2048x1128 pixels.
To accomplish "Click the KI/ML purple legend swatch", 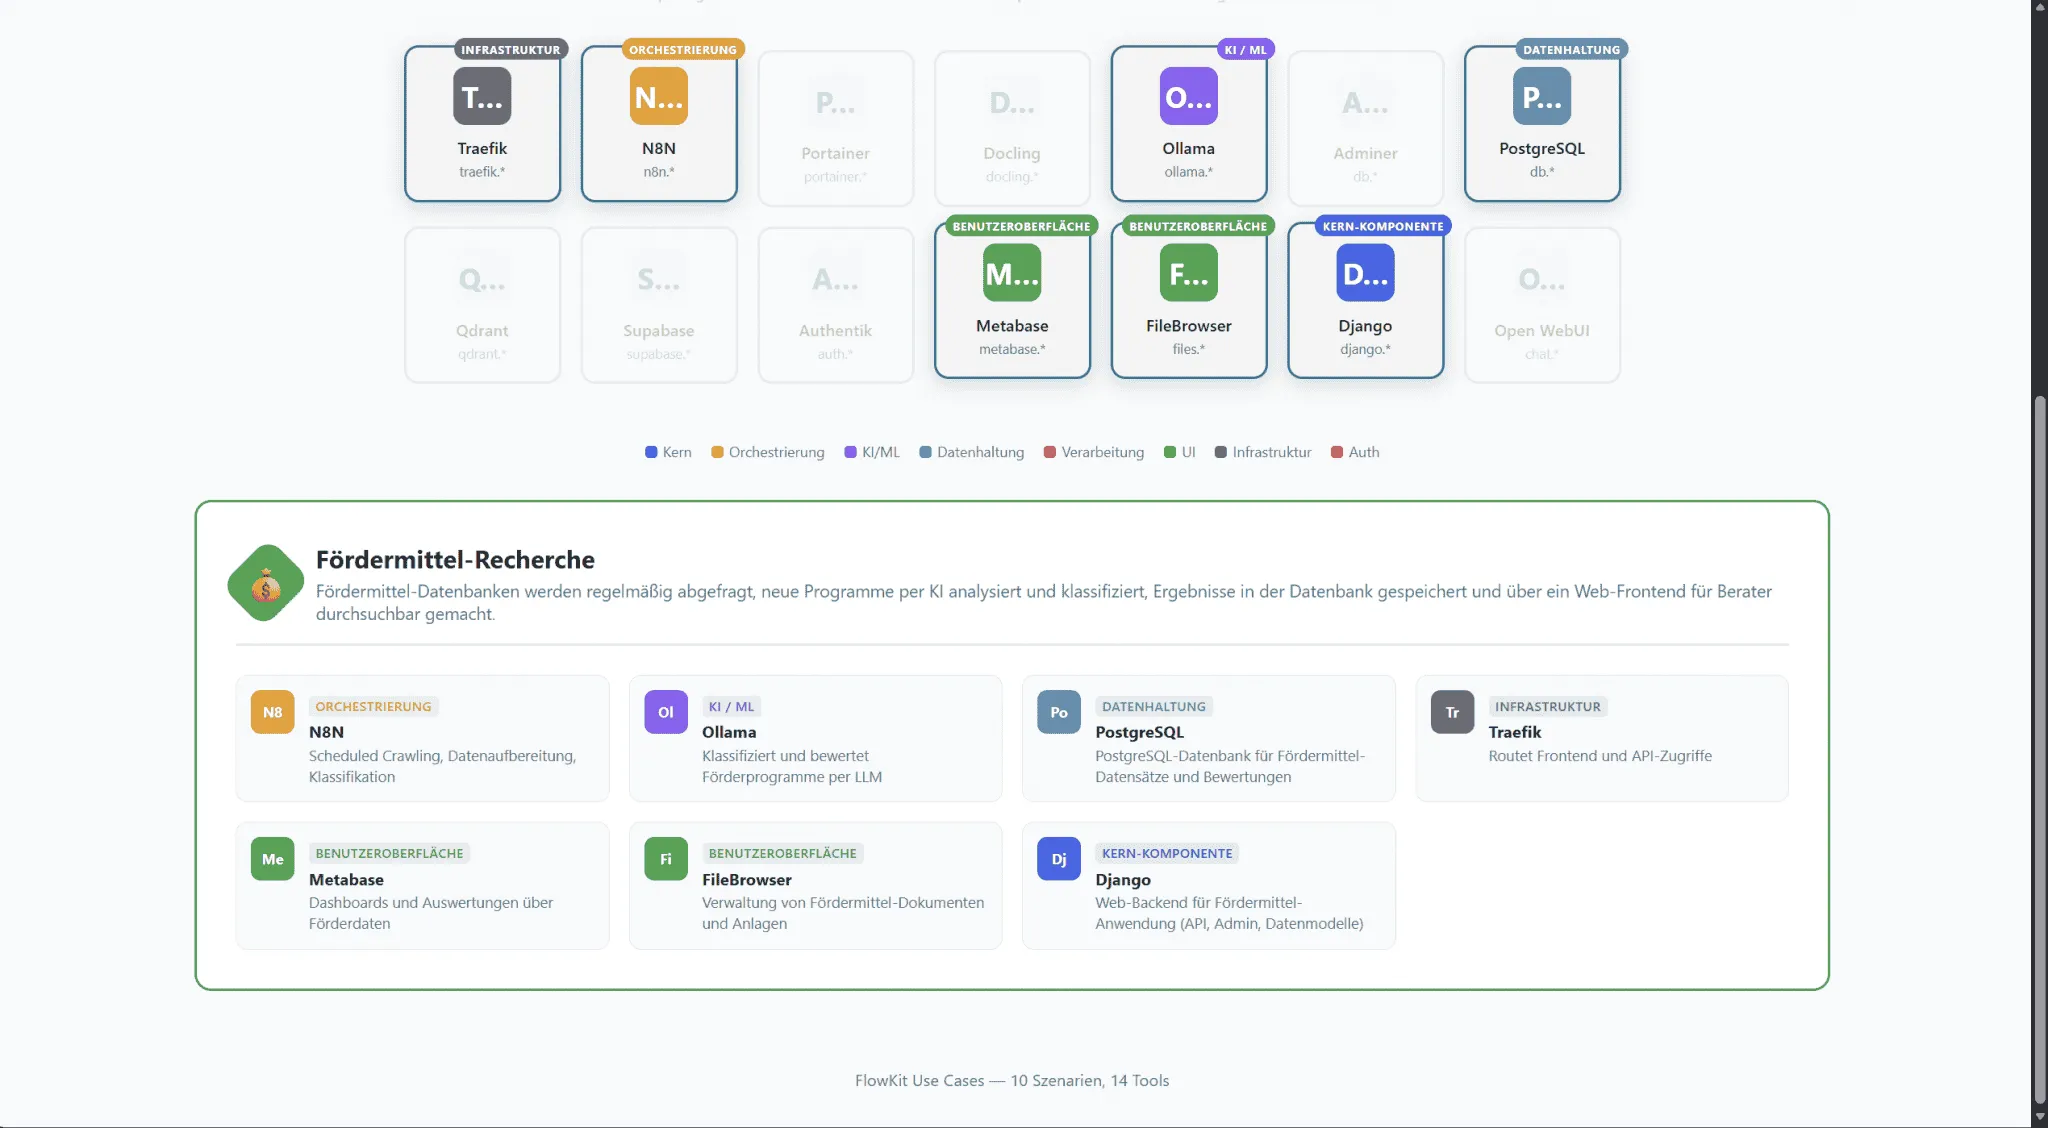I will coord(851,452).
